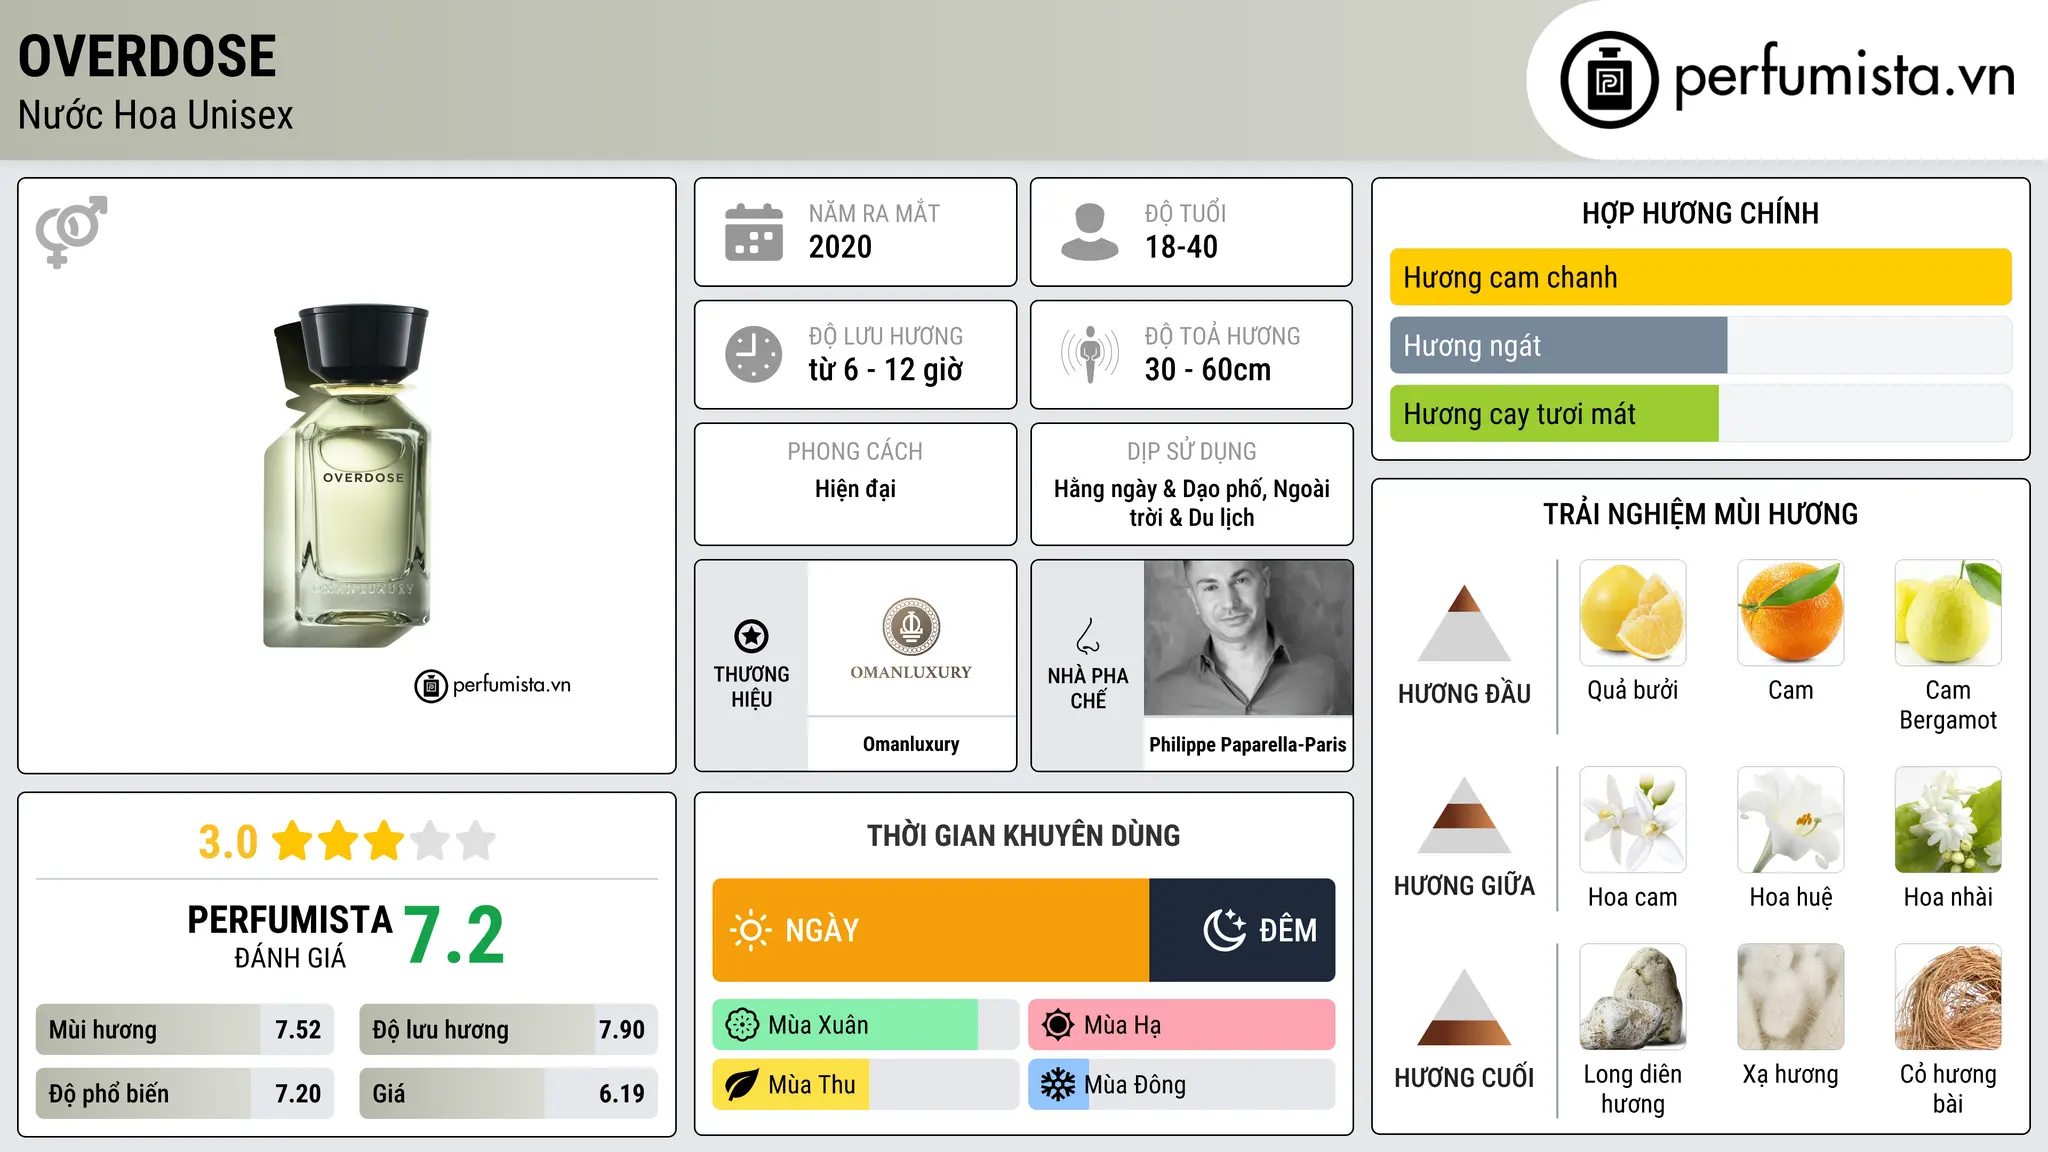Click the small perfumista.vn watermark logo under bottle

493,686
